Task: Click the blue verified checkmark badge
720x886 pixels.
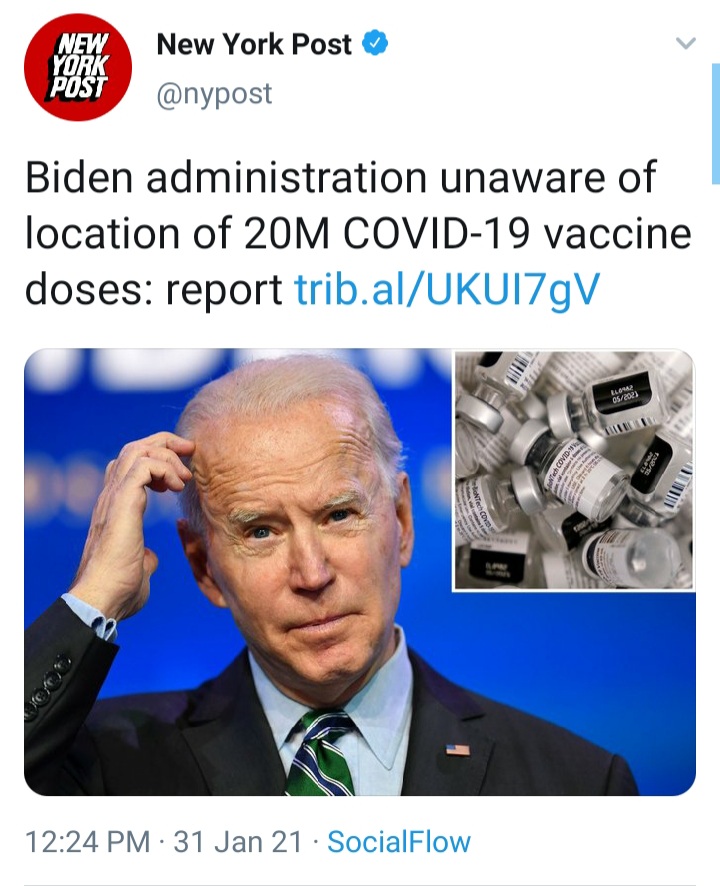Action: [375, 44]
